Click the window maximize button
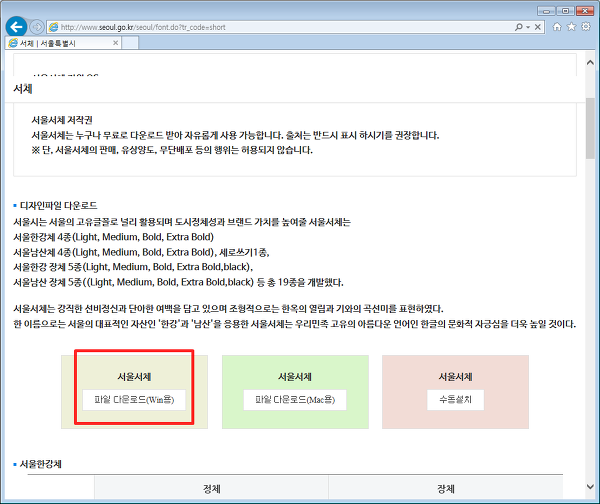The height and width of the screenshot is (504, 600). point(565,11)
